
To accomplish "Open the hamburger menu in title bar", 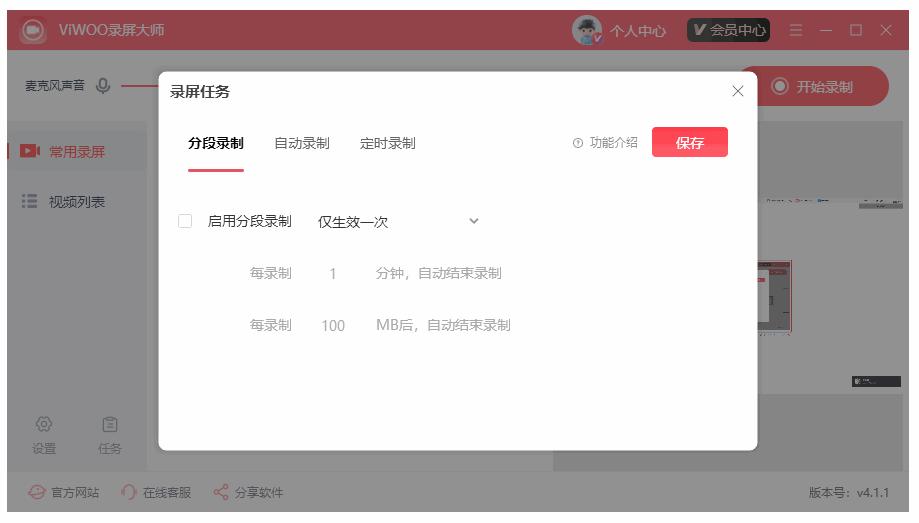I will pyautogui.click(x=796, y=30).
